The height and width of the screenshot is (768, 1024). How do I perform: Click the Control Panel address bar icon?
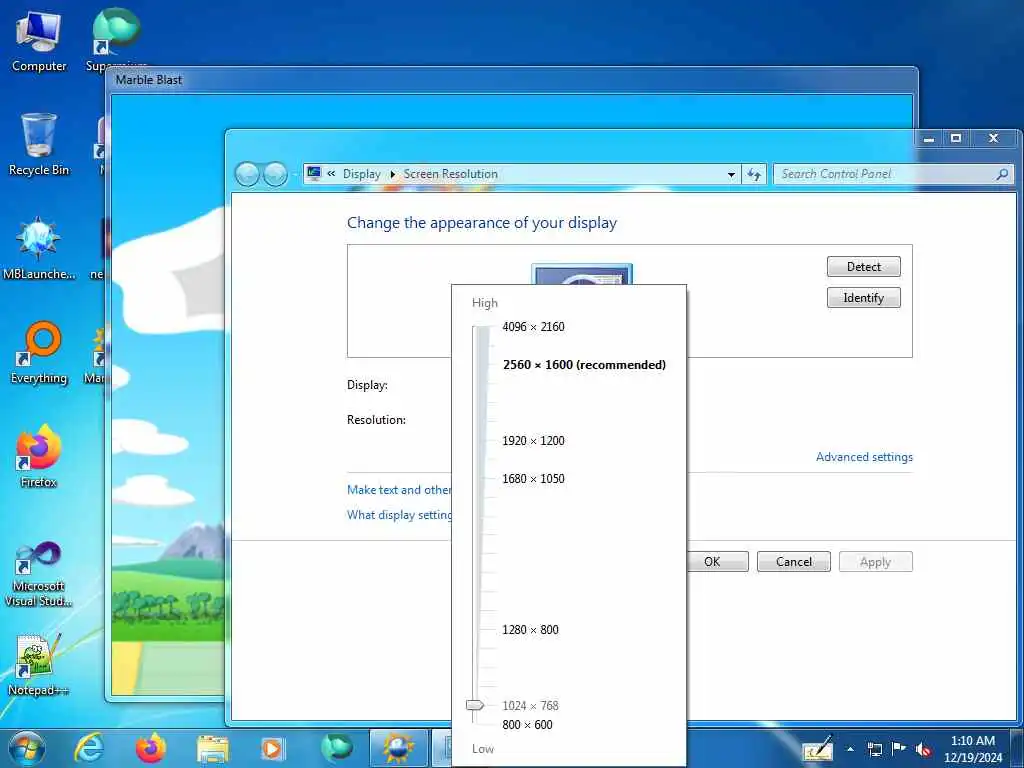(x=314, y=174)
